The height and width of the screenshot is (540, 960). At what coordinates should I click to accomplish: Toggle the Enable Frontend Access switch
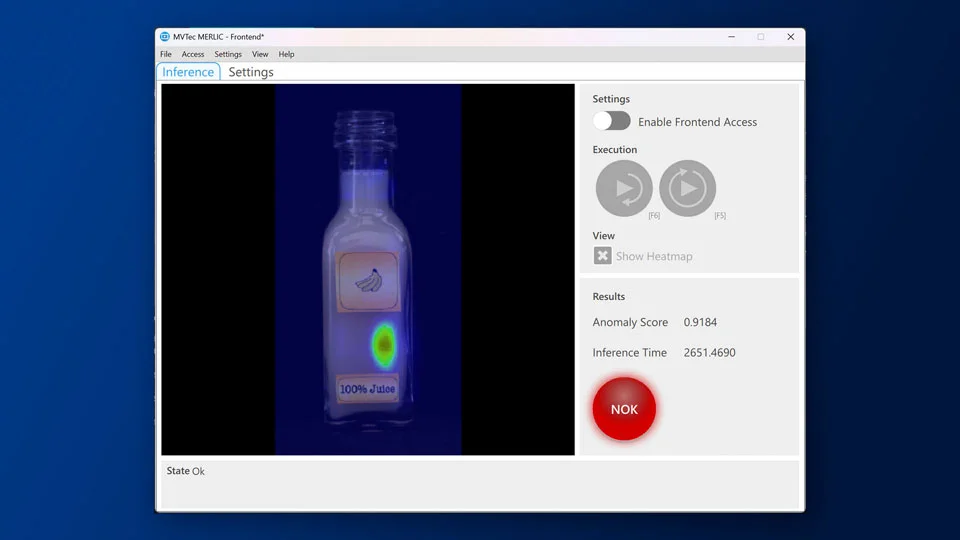[611, 121]
